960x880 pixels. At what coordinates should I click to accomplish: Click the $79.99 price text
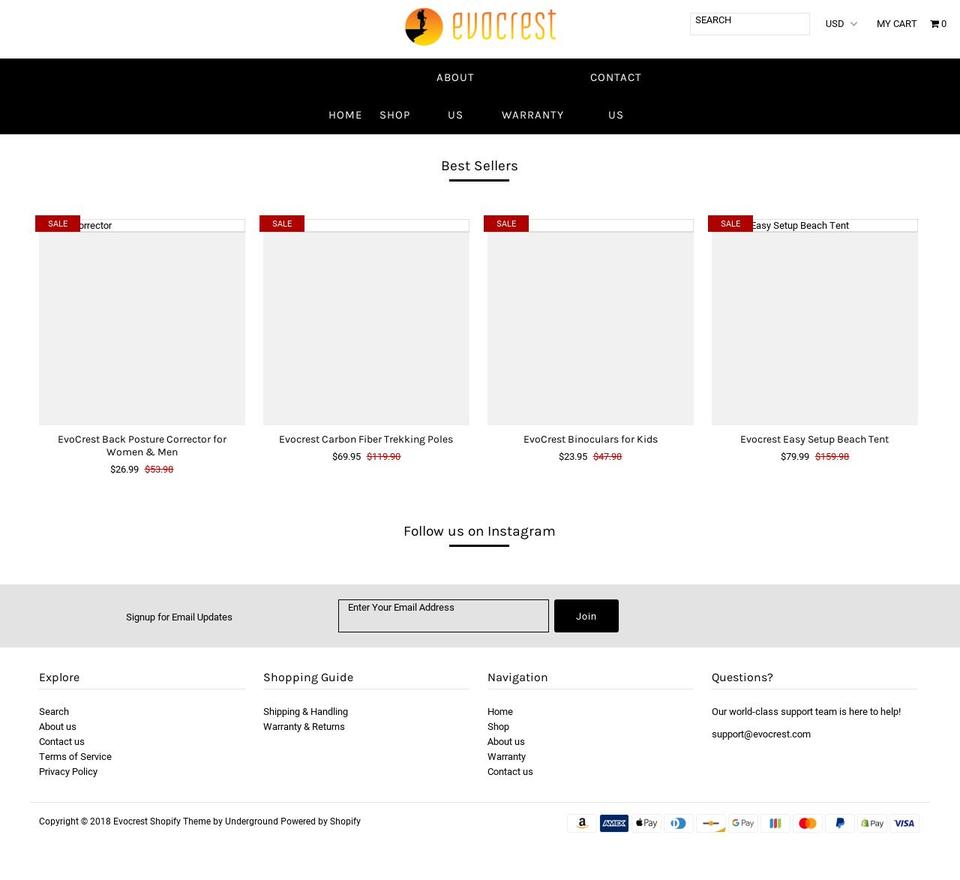click(795, 457)
